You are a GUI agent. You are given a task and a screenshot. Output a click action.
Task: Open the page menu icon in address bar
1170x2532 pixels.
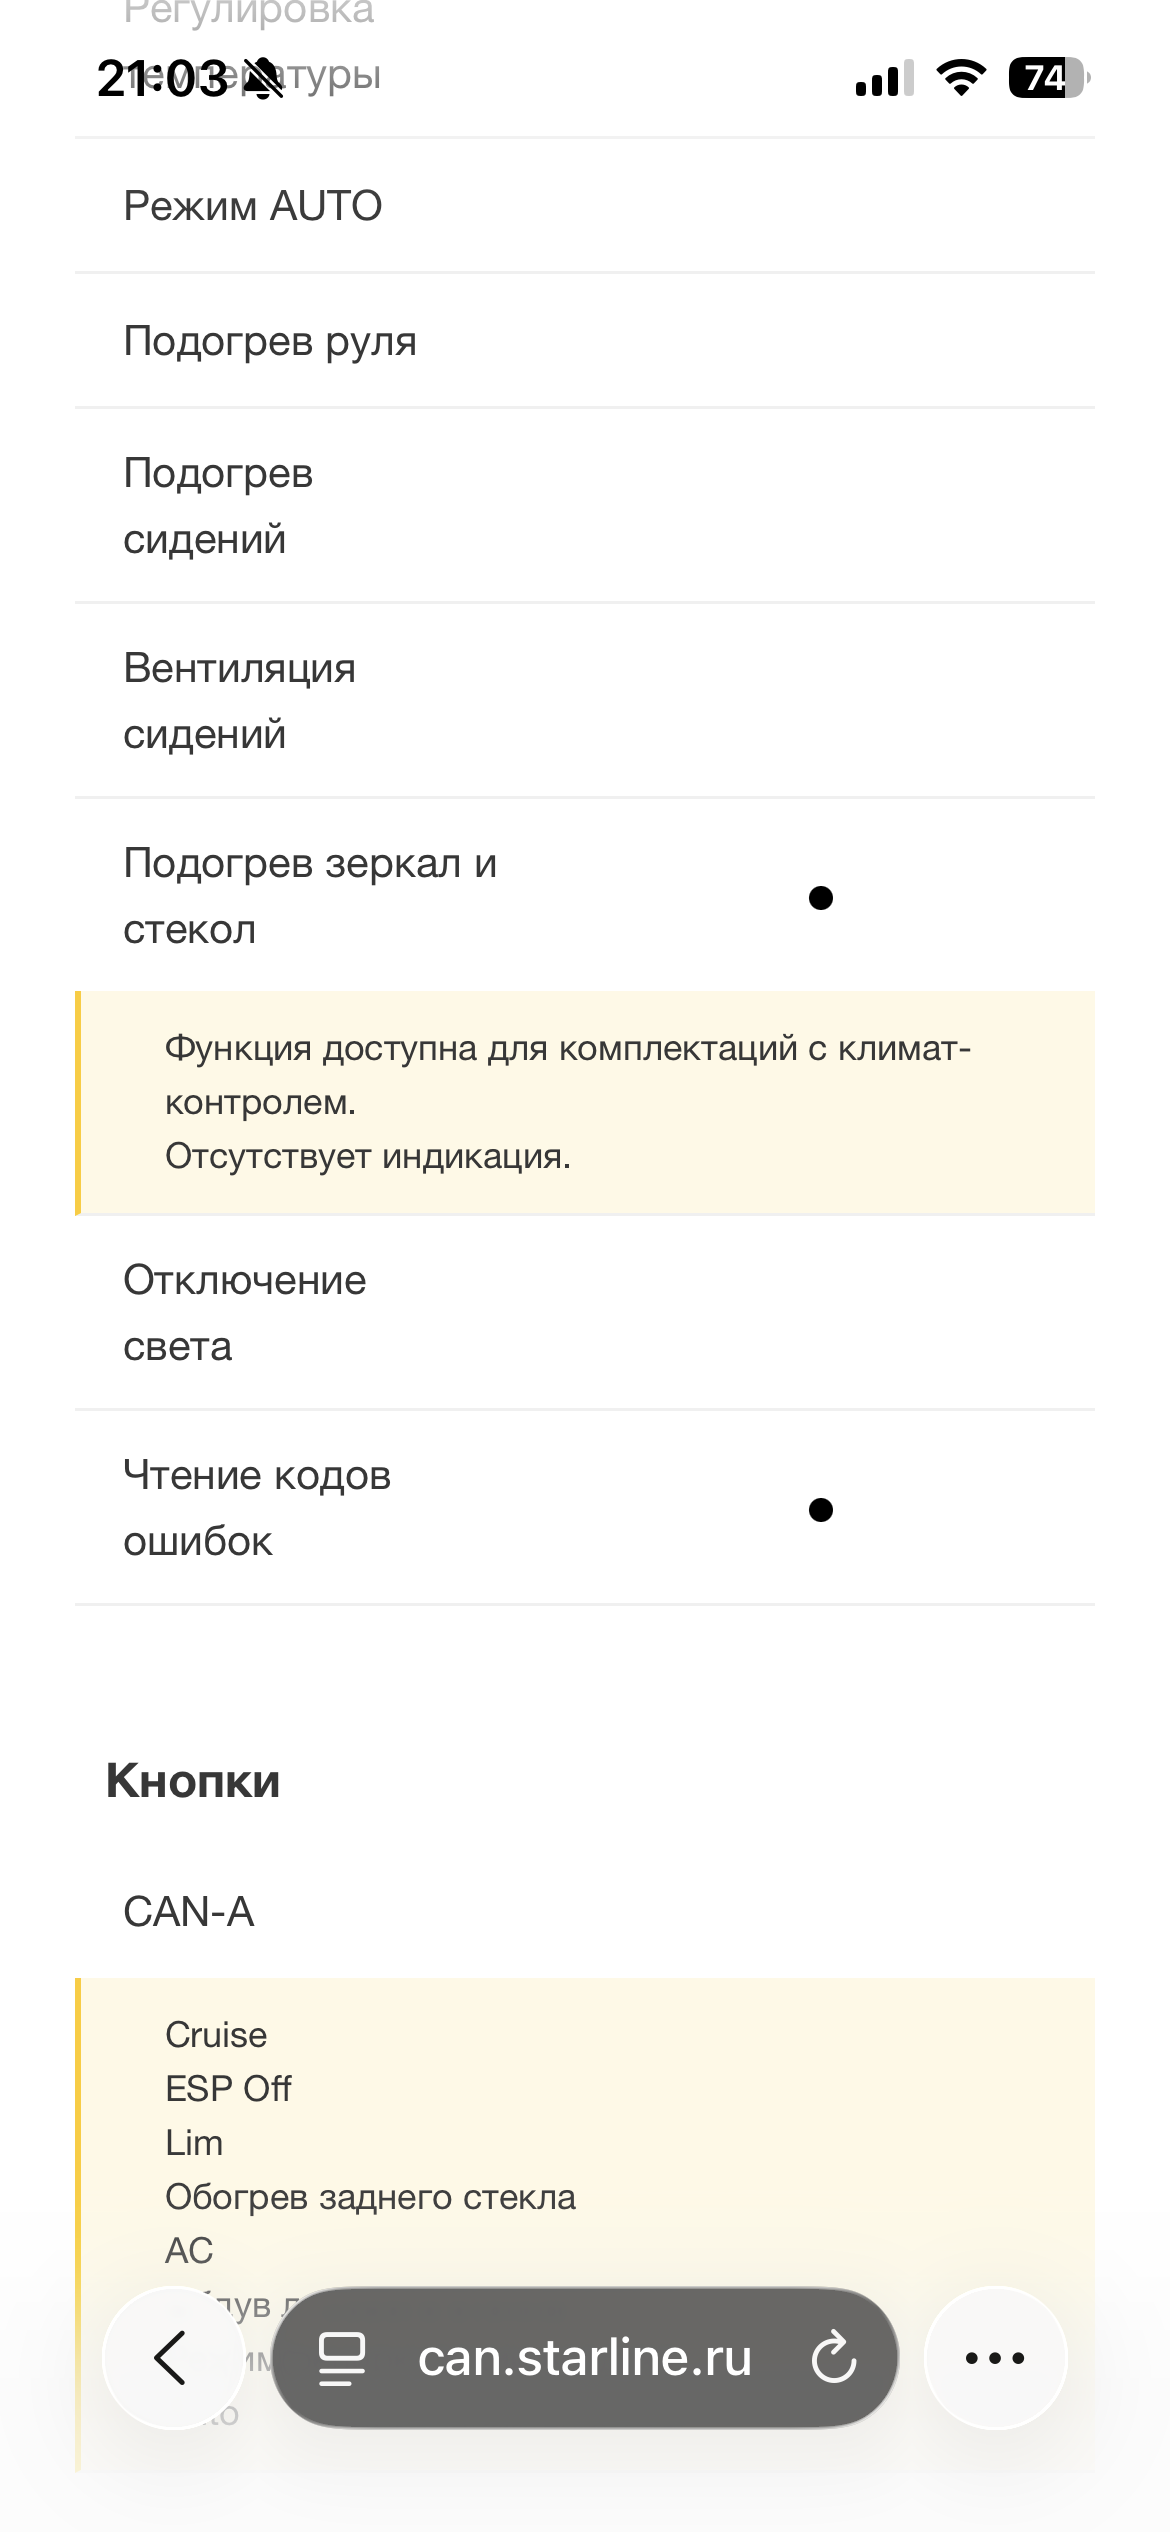341,2358
